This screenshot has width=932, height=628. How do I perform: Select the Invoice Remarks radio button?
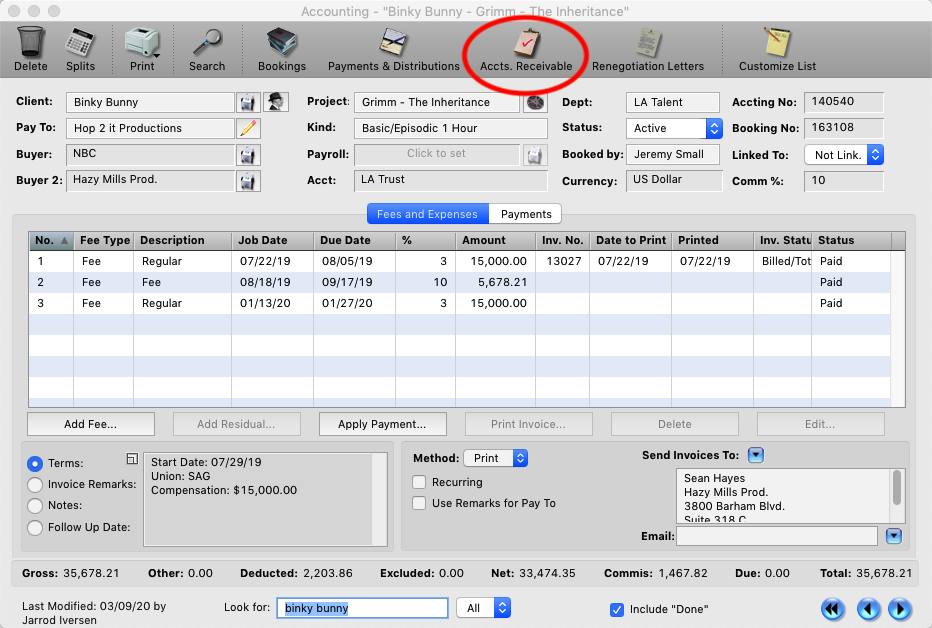point(35,485)
